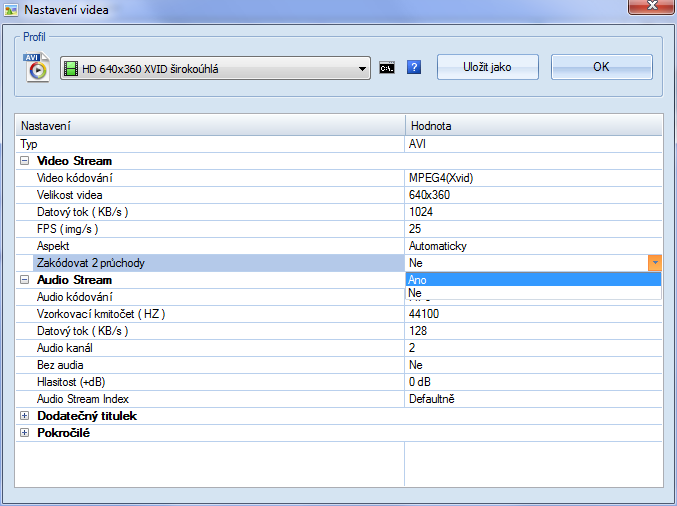Click the 1024 bitrate value
Viewport: 677px width, 506px height.
pos(533,212)
